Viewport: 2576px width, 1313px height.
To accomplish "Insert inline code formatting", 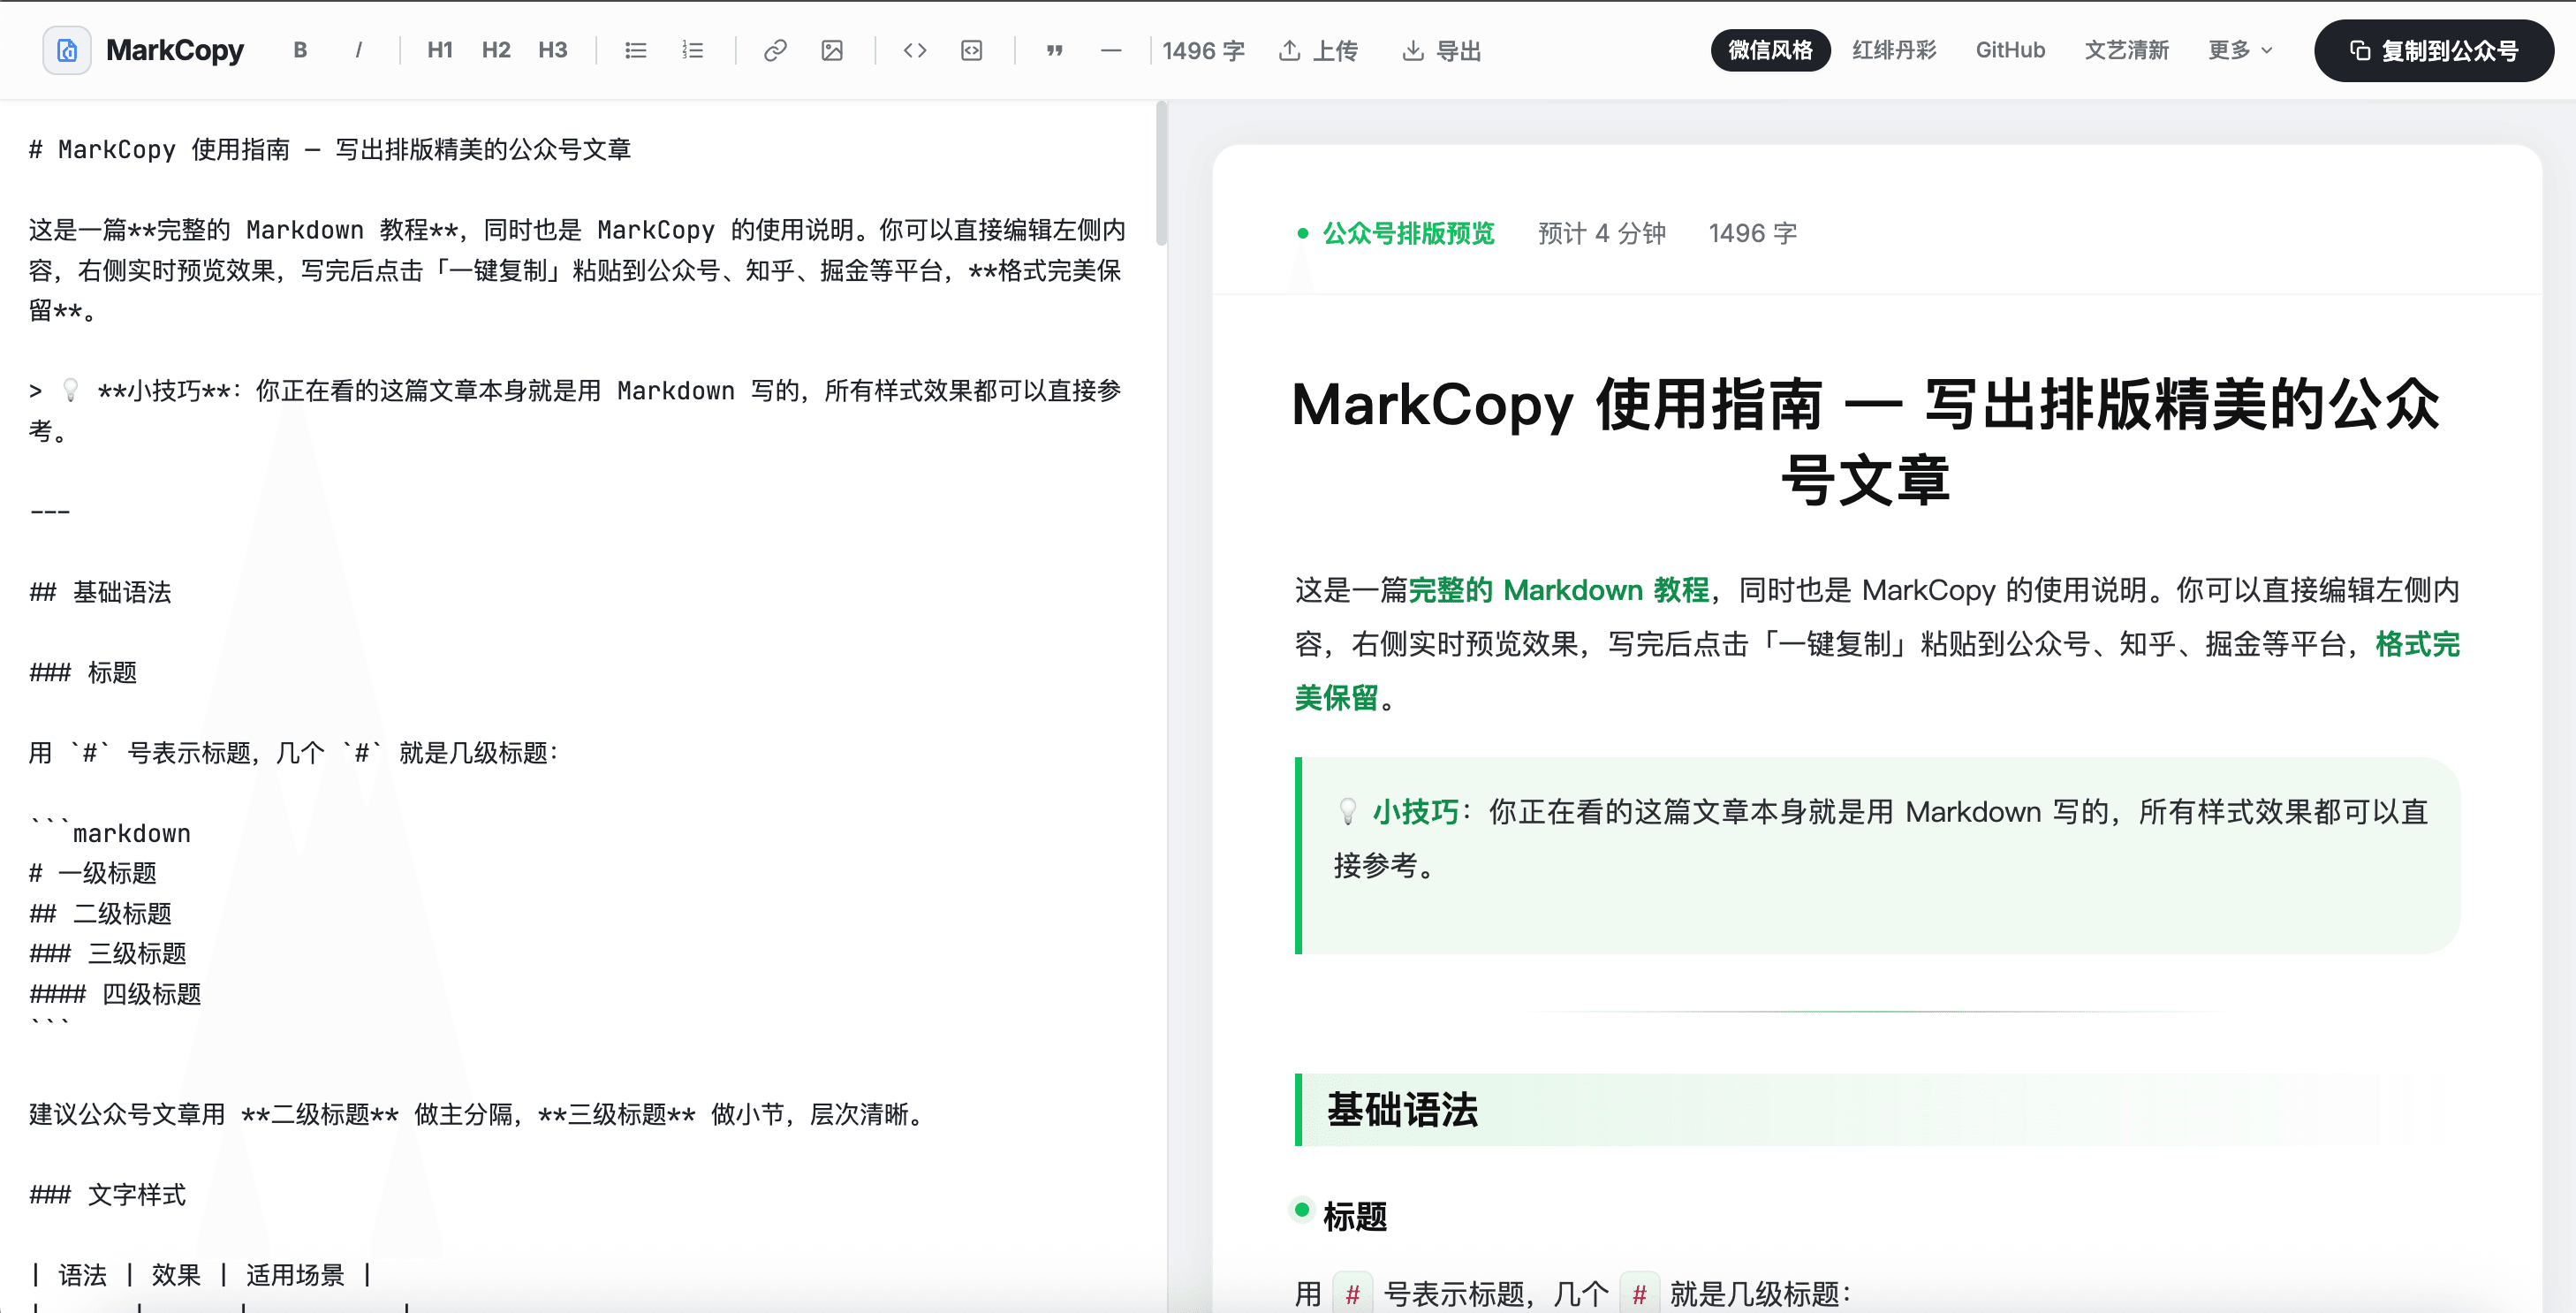I will point(913,50).
